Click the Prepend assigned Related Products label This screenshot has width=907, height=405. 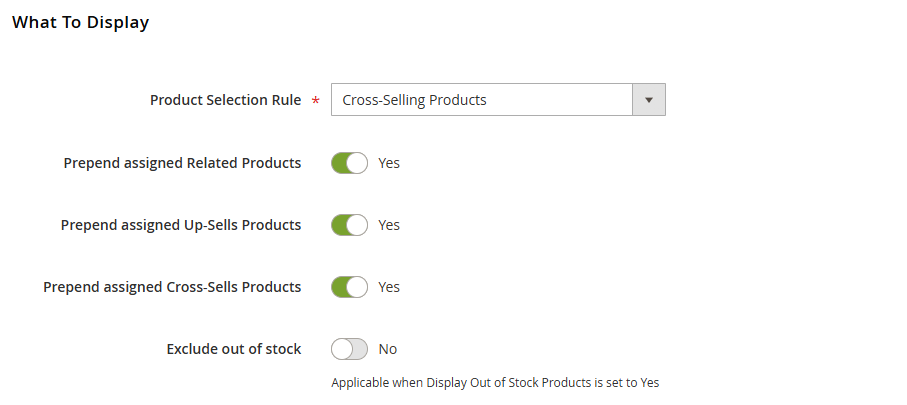point(182,163)
